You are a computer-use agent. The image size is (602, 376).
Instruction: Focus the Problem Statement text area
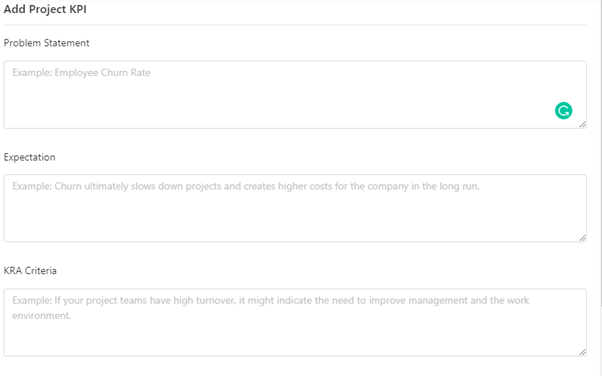click(x=295, y=94)
